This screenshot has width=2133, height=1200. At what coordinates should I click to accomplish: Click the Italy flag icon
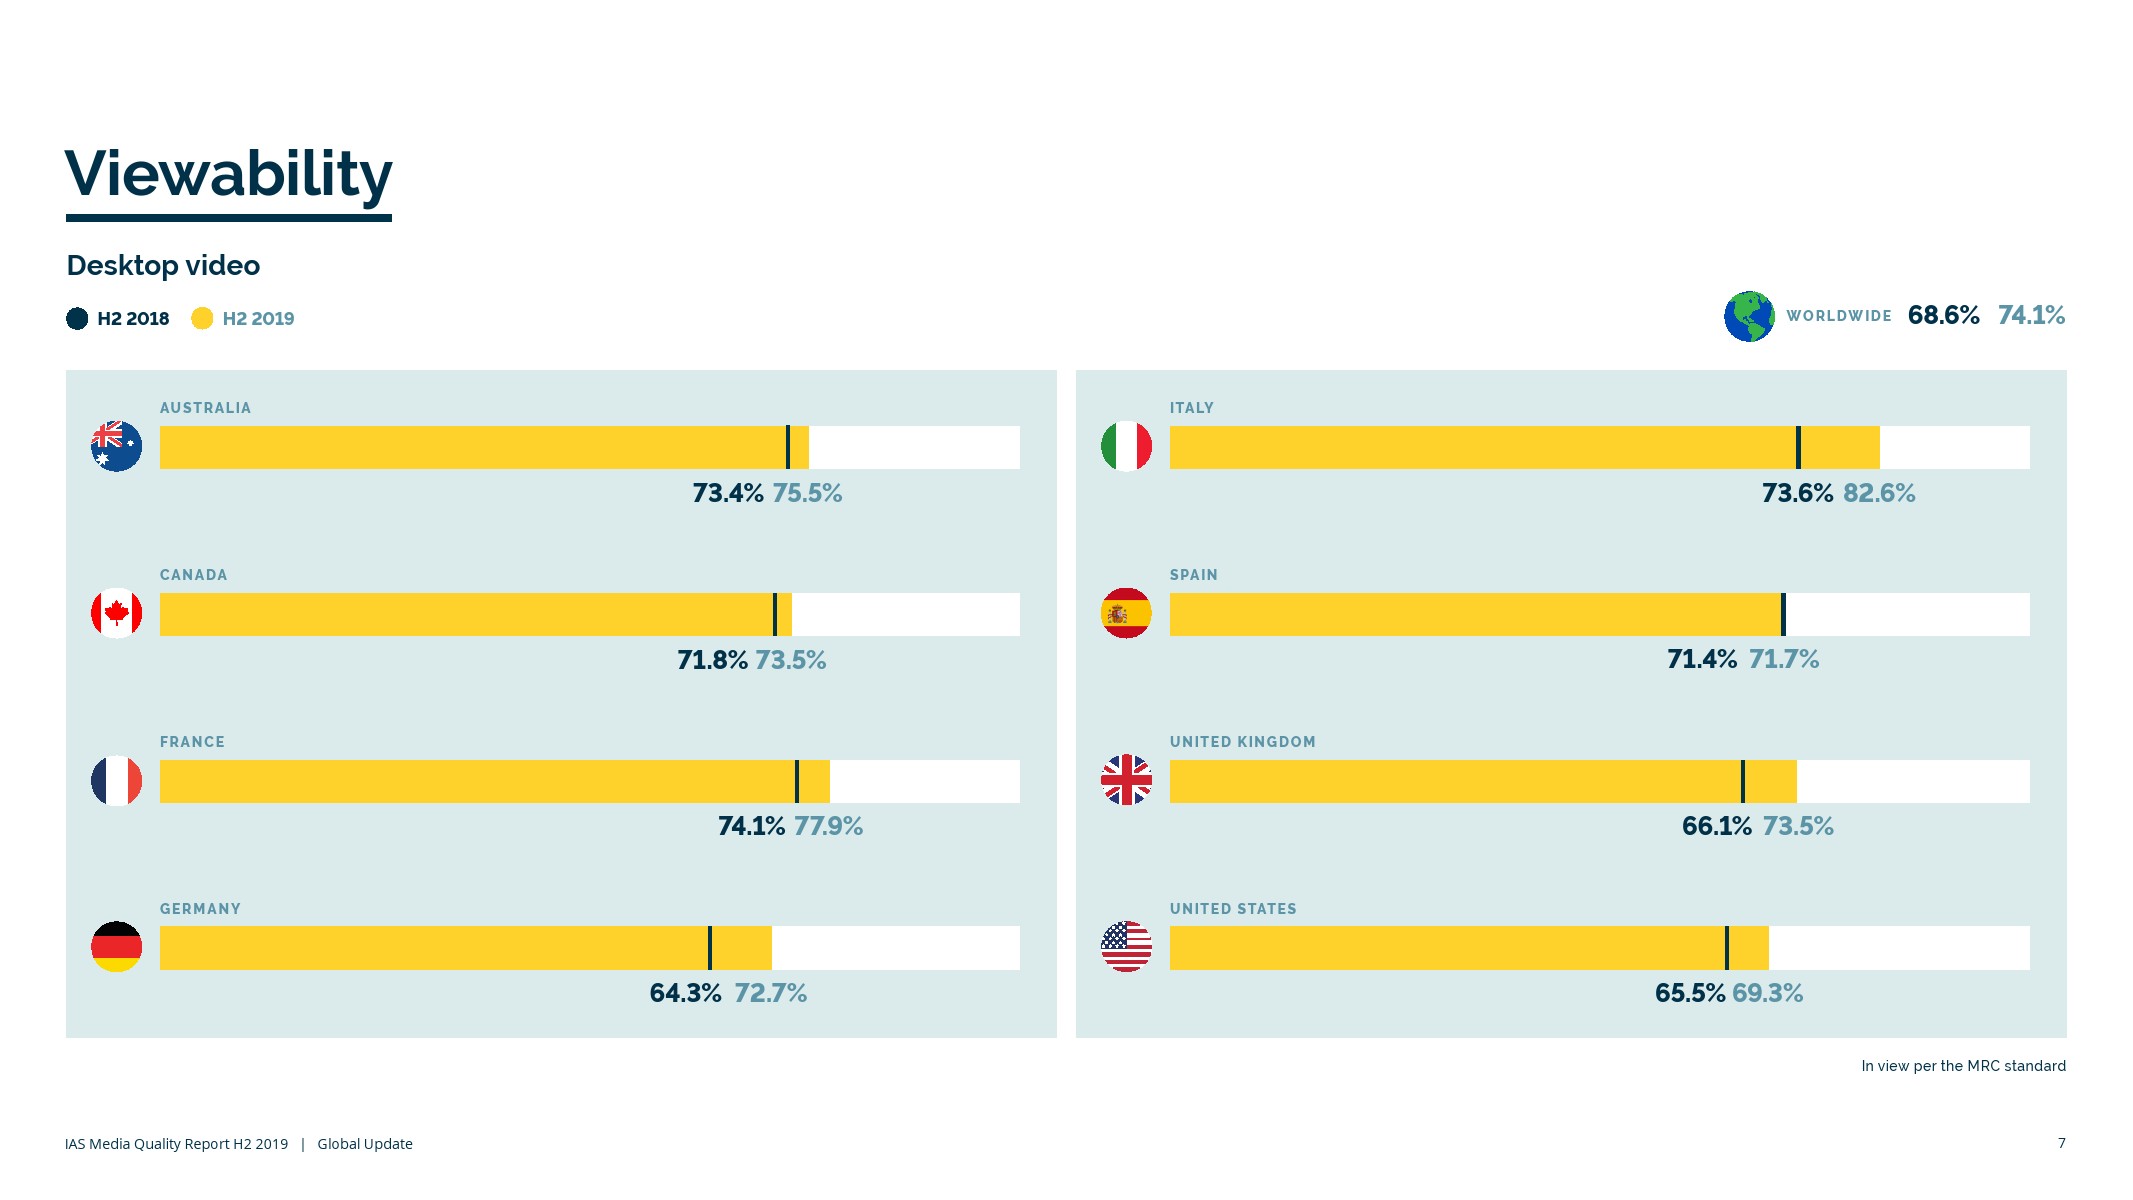1126,446
